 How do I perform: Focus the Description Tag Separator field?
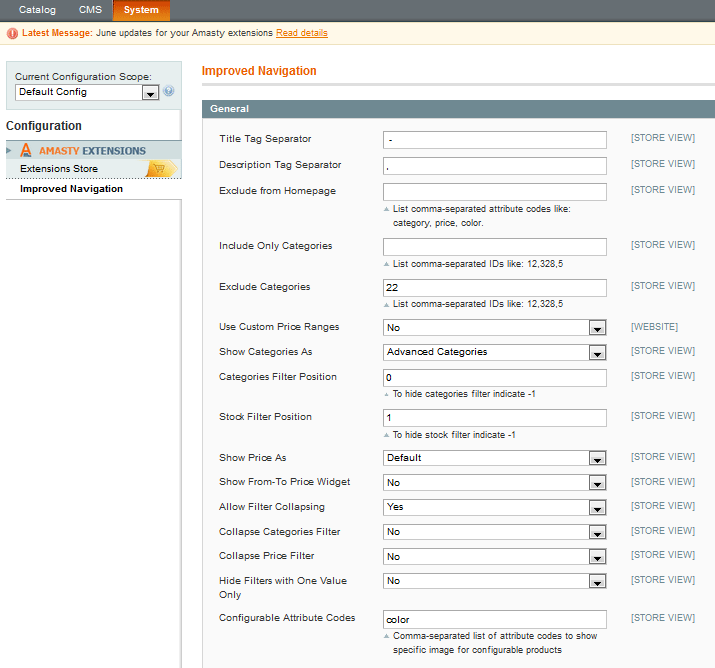[495, 166]
